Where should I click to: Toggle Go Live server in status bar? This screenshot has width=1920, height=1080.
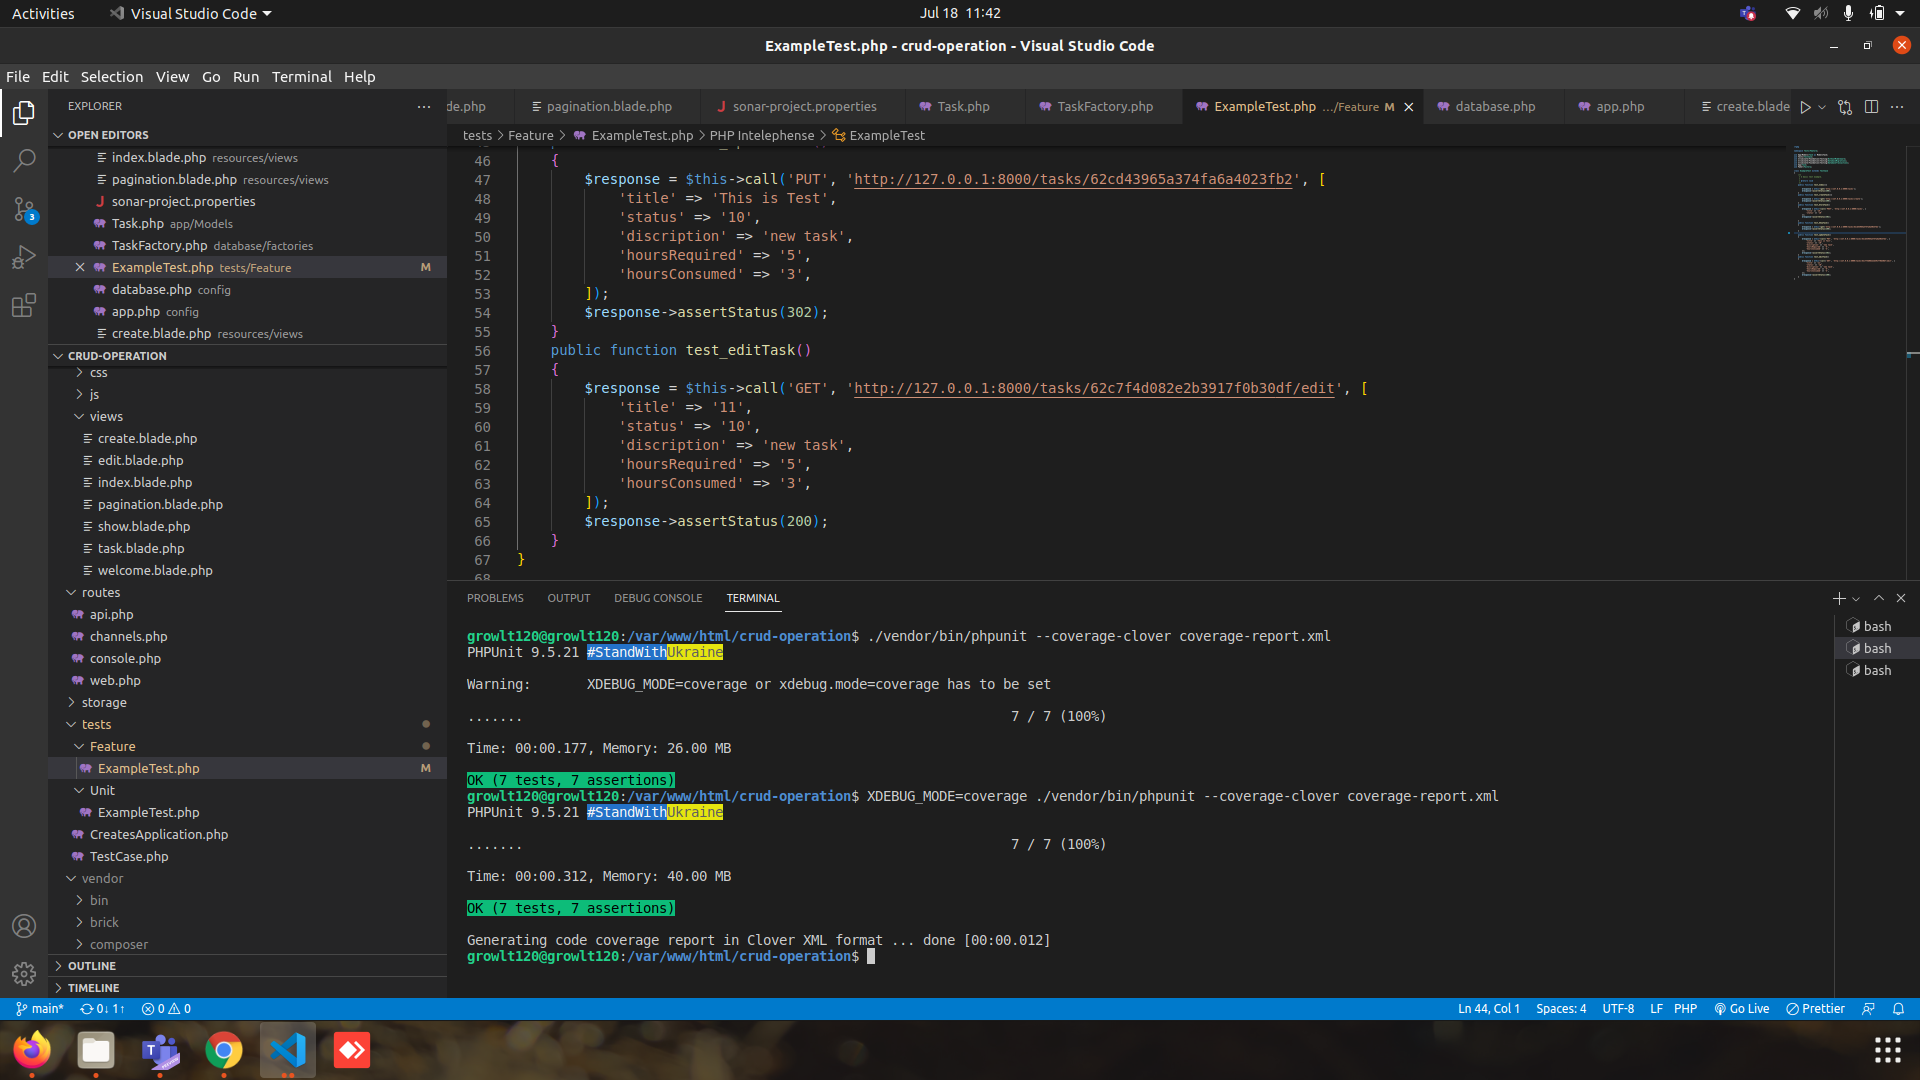1742,1009
